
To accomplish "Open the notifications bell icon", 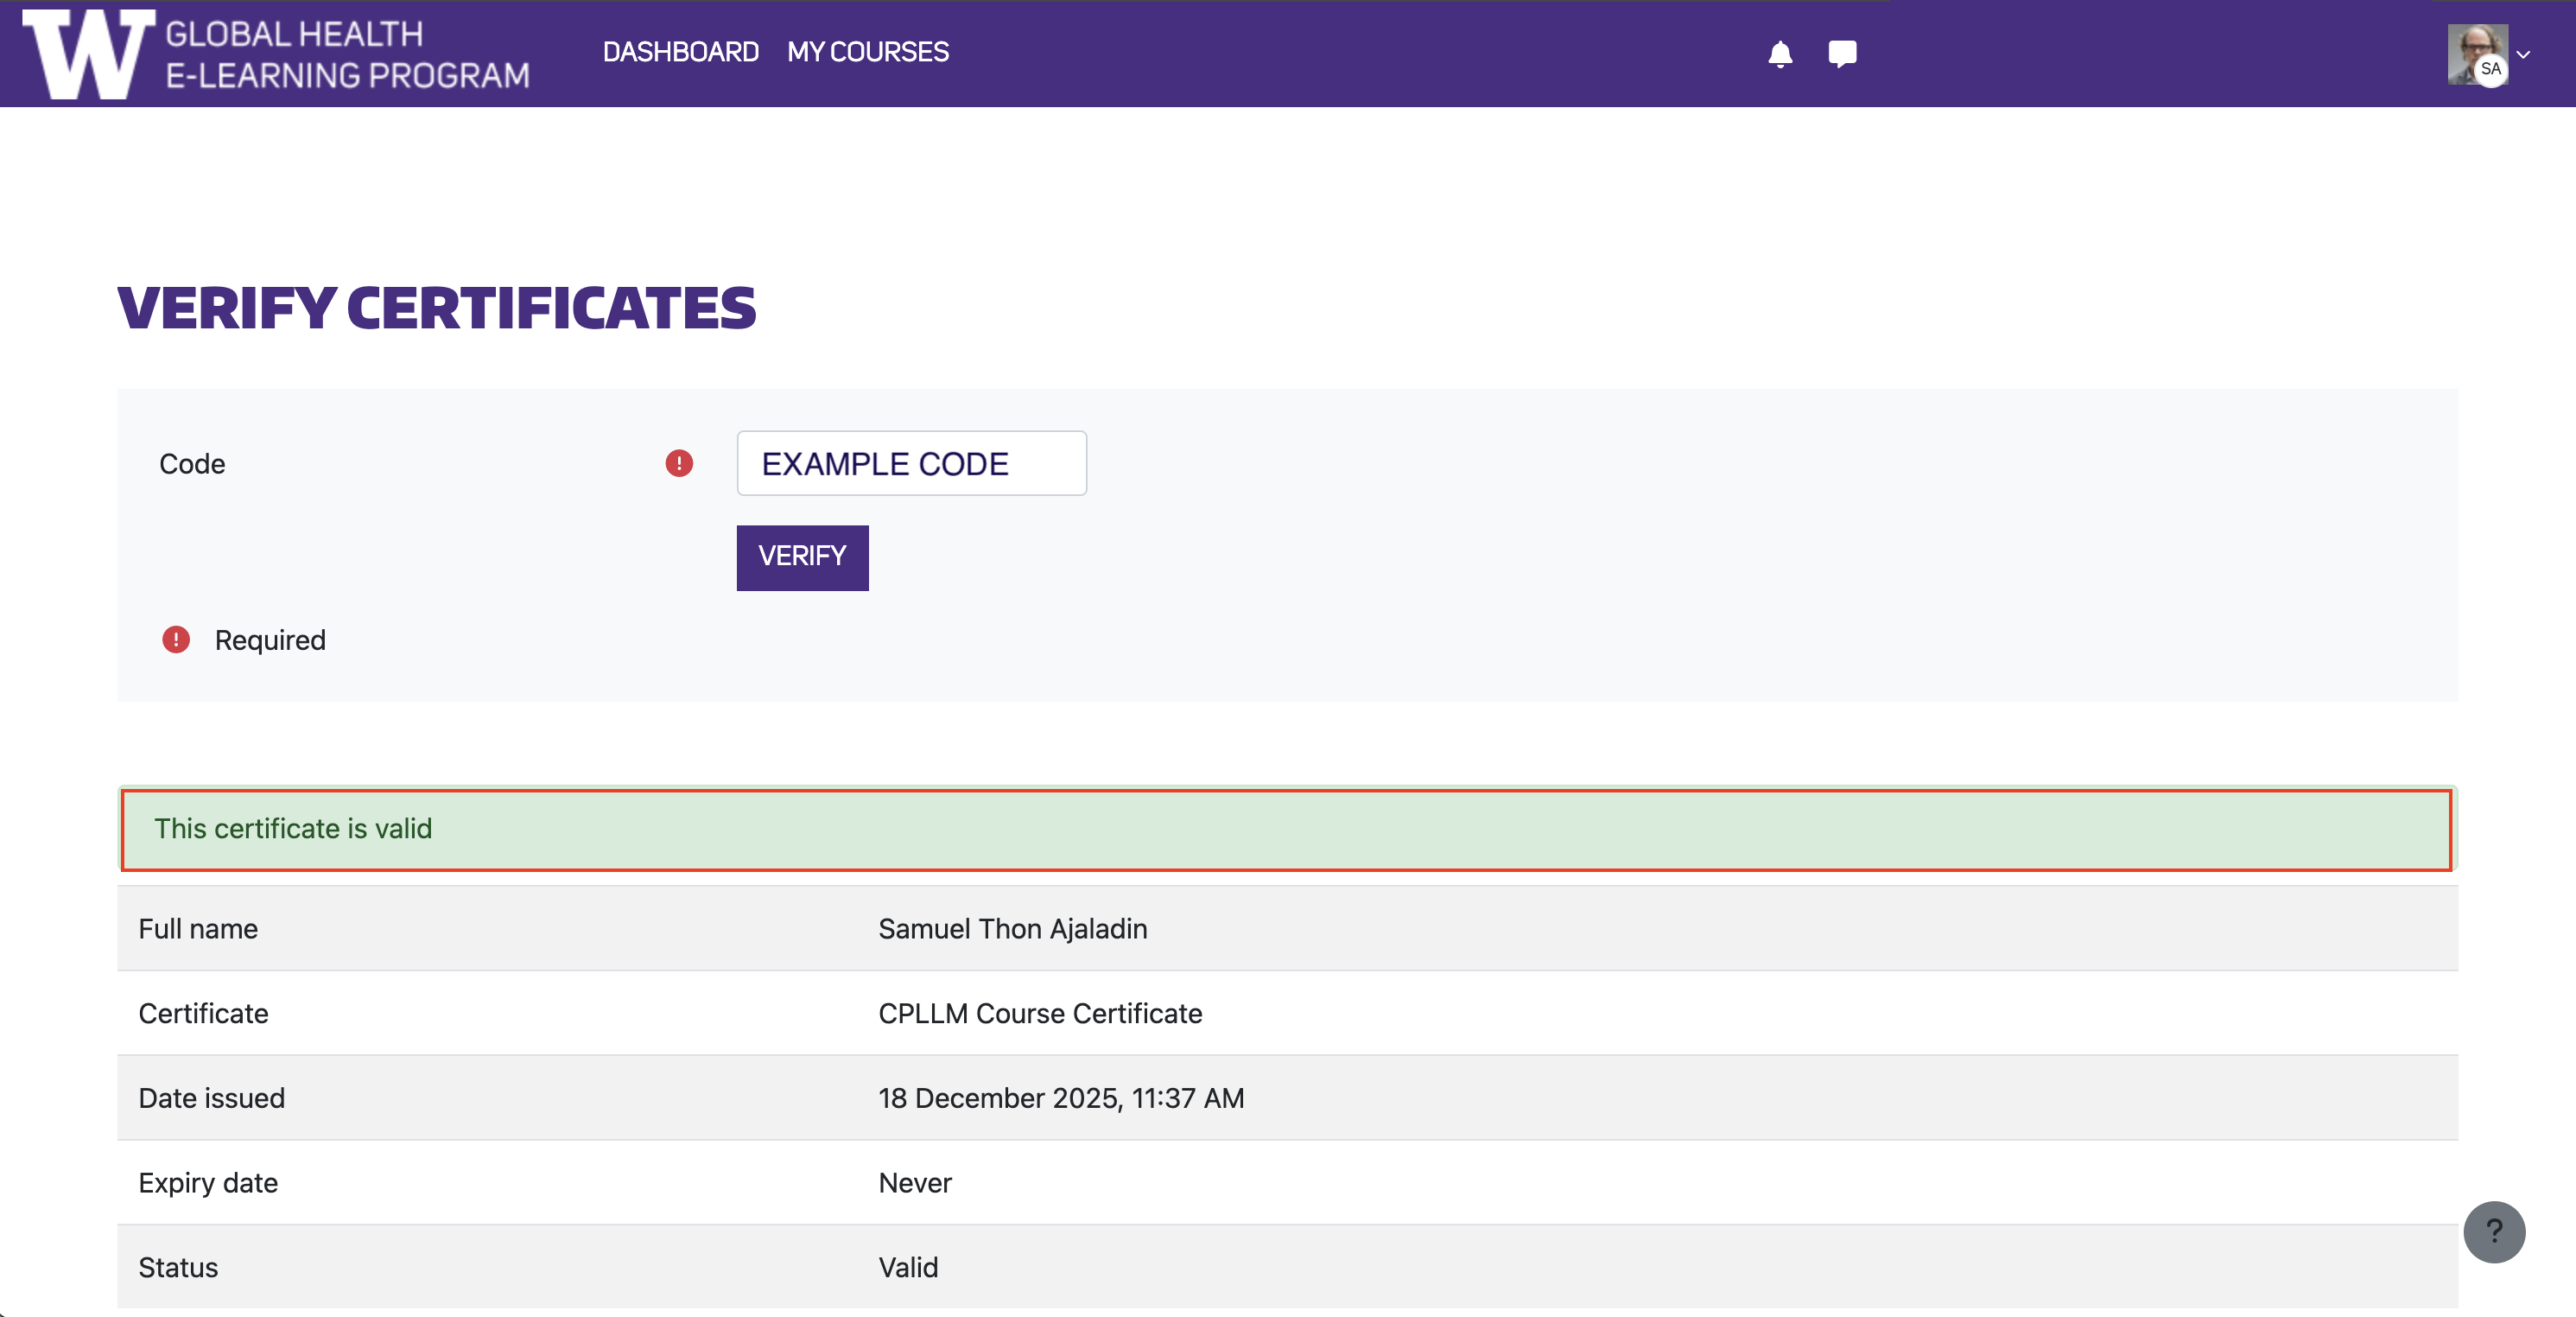I will tap(1779, 53).
